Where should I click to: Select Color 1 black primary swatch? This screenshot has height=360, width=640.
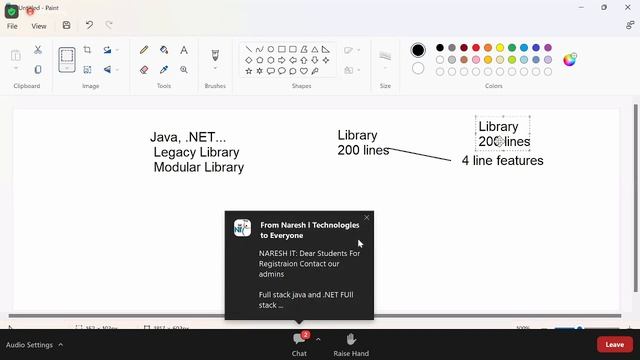418,50
